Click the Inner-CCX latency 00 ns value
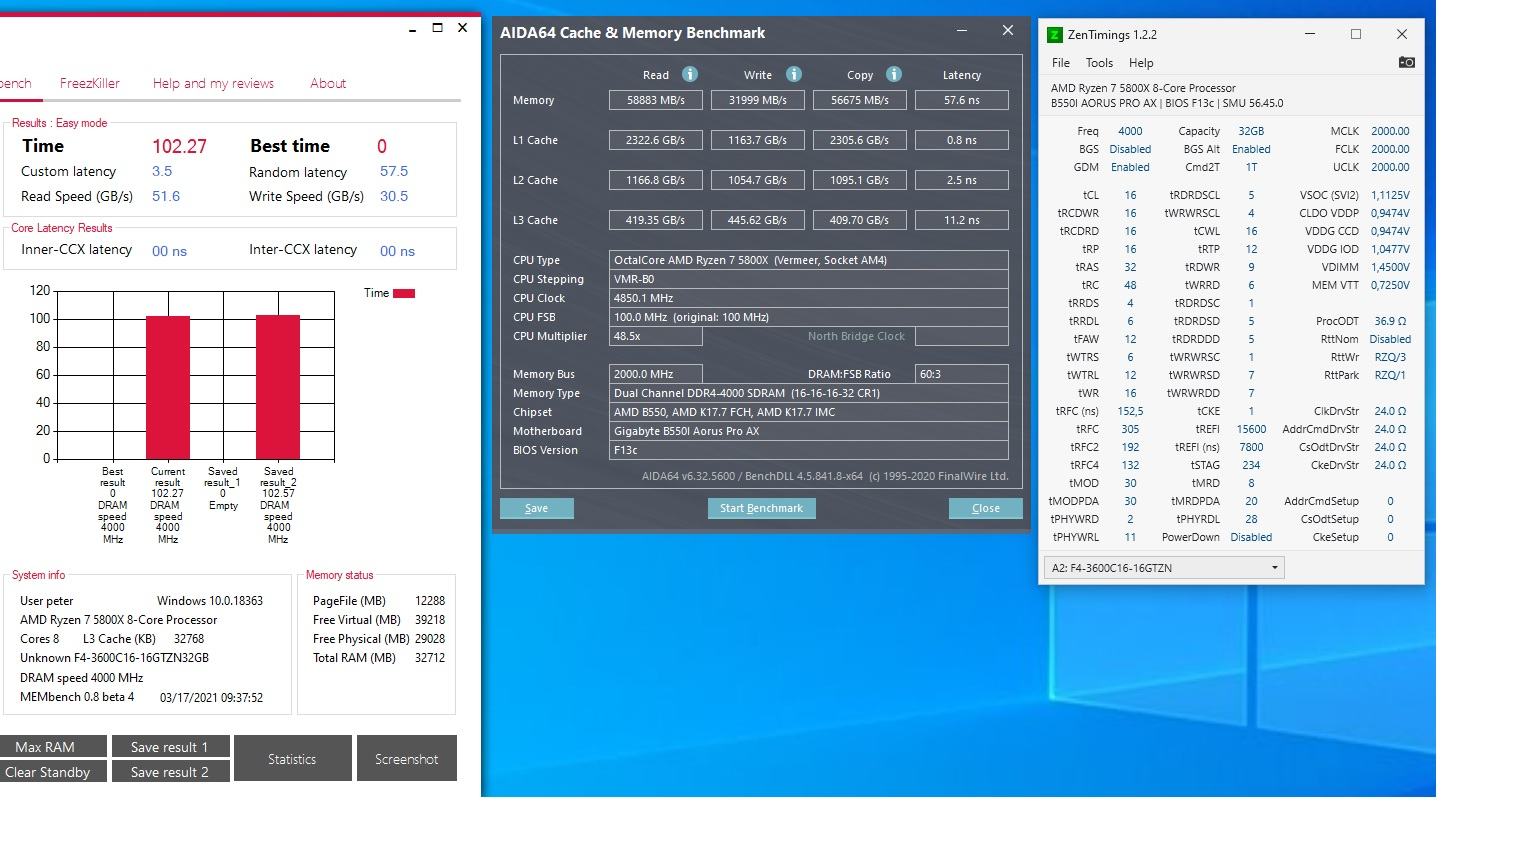This screenshot has width=1536, height=864. tap(169, 251)
